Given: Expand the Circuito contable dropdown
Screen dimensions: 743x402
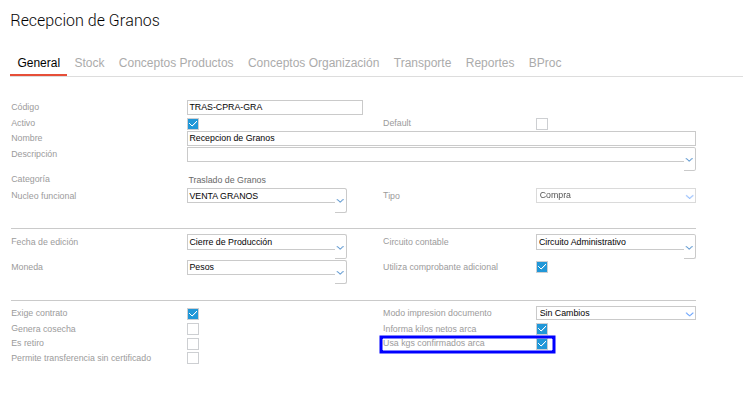Looking at the screenshot, I should point(689,247).
